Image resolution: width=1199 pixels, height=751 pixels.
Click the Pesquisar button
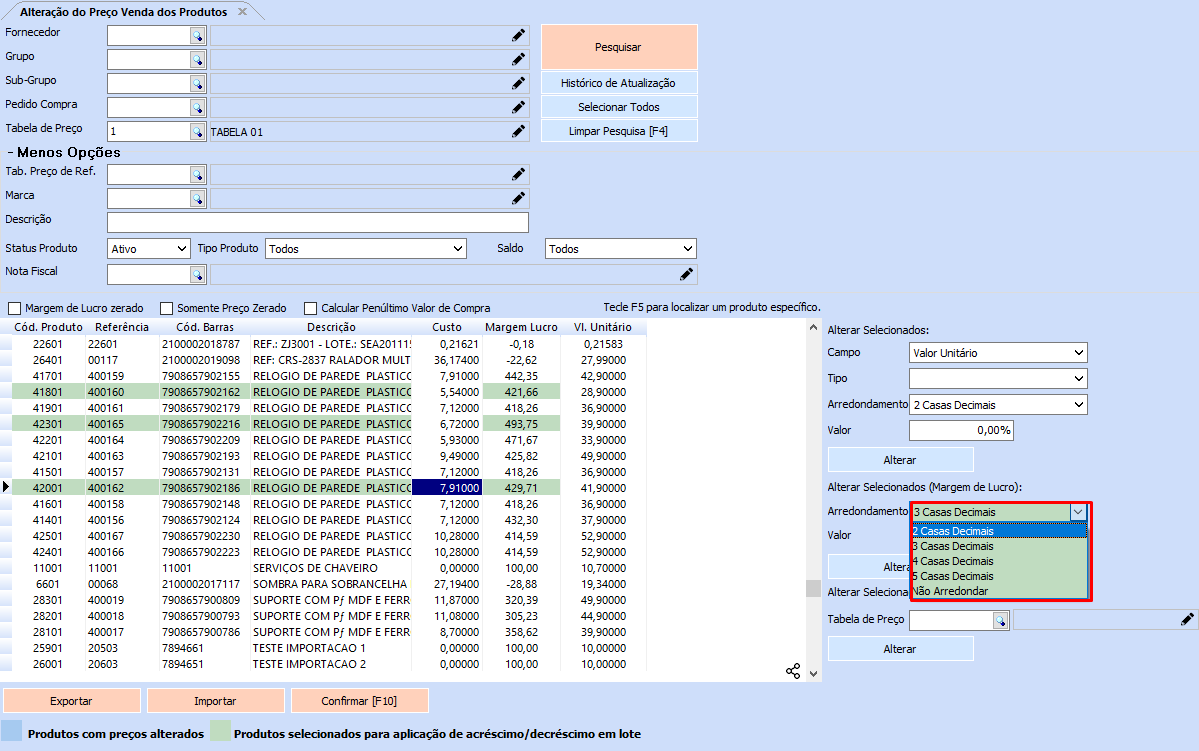[x=618, y=47]
